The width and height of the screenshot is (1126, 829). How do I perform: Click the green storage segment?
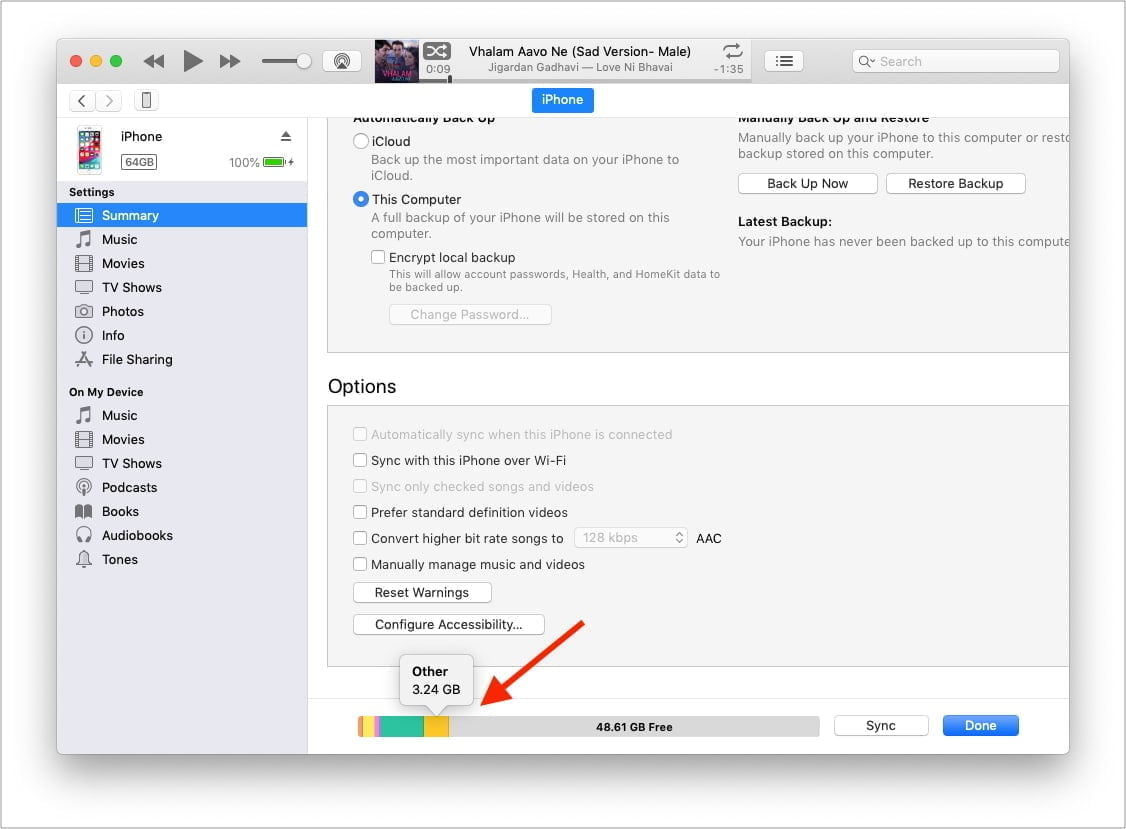(x=401, y=726)
